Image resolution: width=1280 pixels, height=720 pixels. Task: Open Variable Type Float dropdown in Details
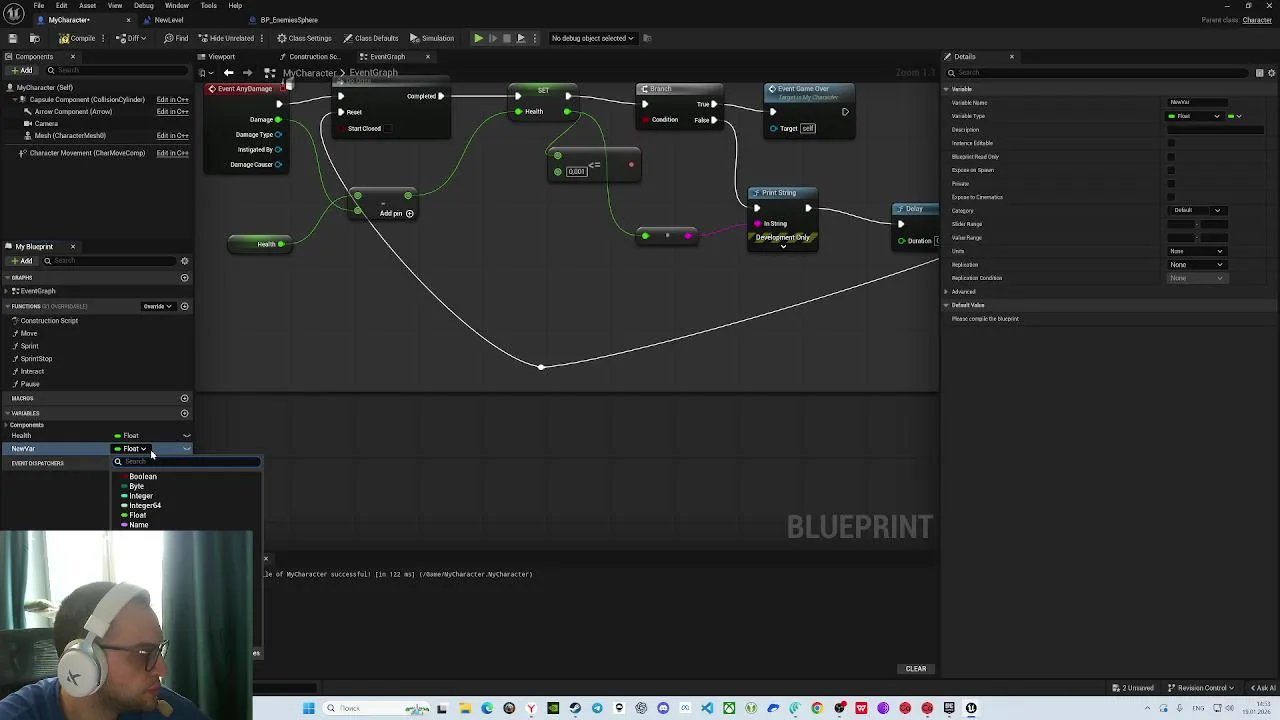1195,116
